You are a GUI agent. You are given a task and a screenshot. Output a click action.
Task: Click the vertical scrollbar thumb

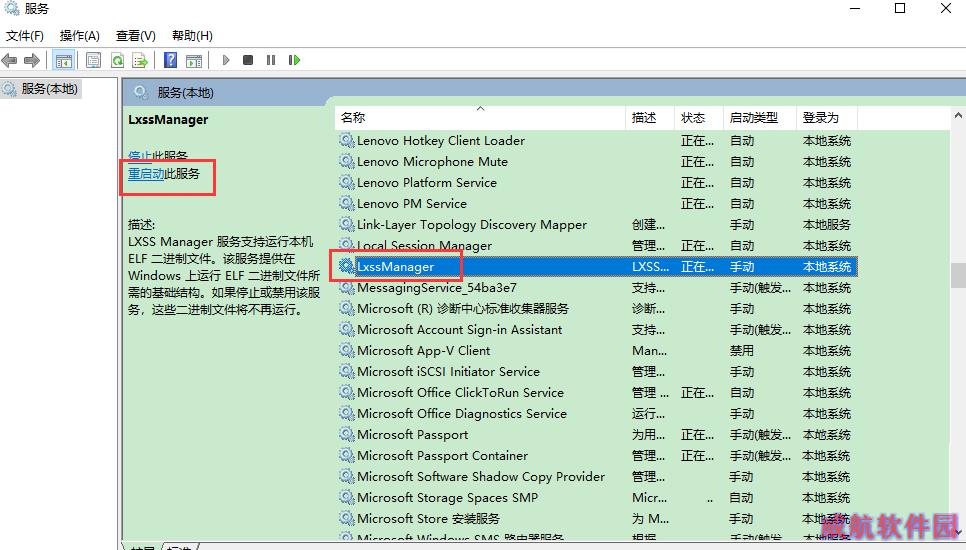point(958,275)
